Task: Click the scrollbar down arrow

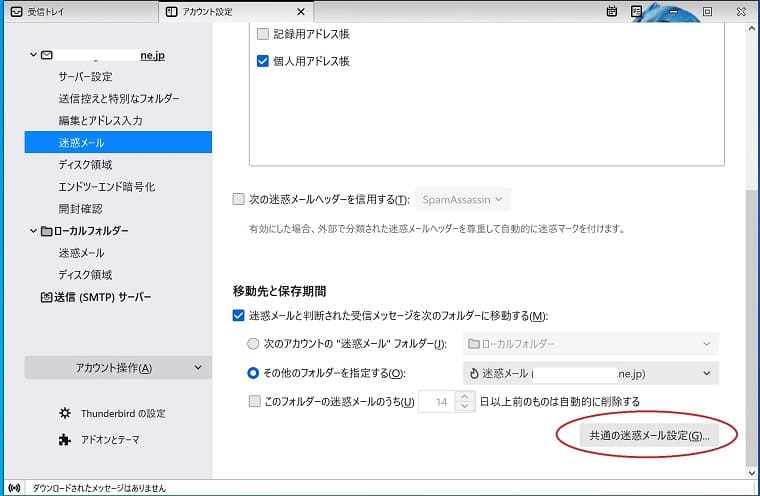Action: click(751, 473)
